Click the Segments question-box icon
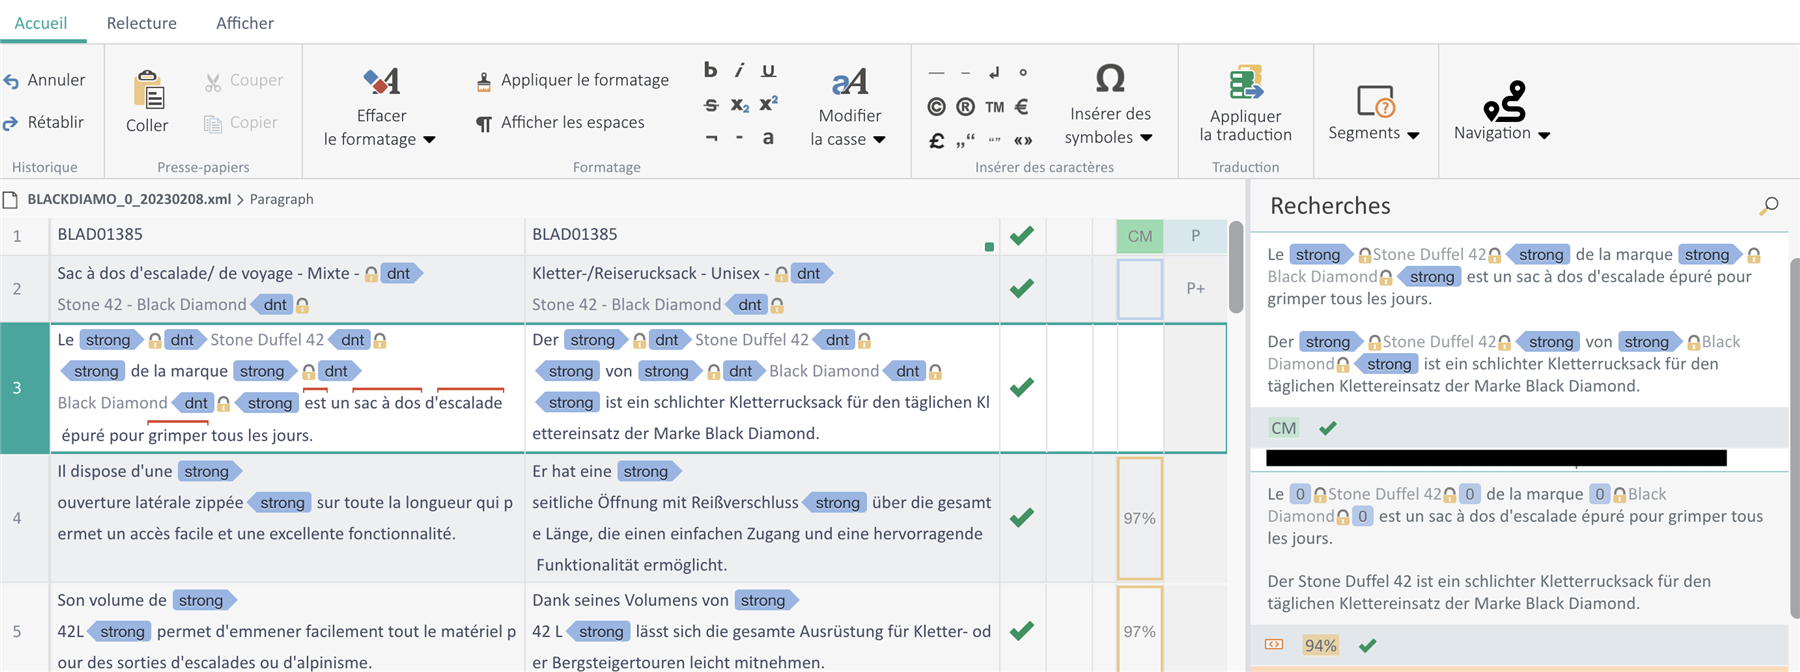 pos(1375,101)
